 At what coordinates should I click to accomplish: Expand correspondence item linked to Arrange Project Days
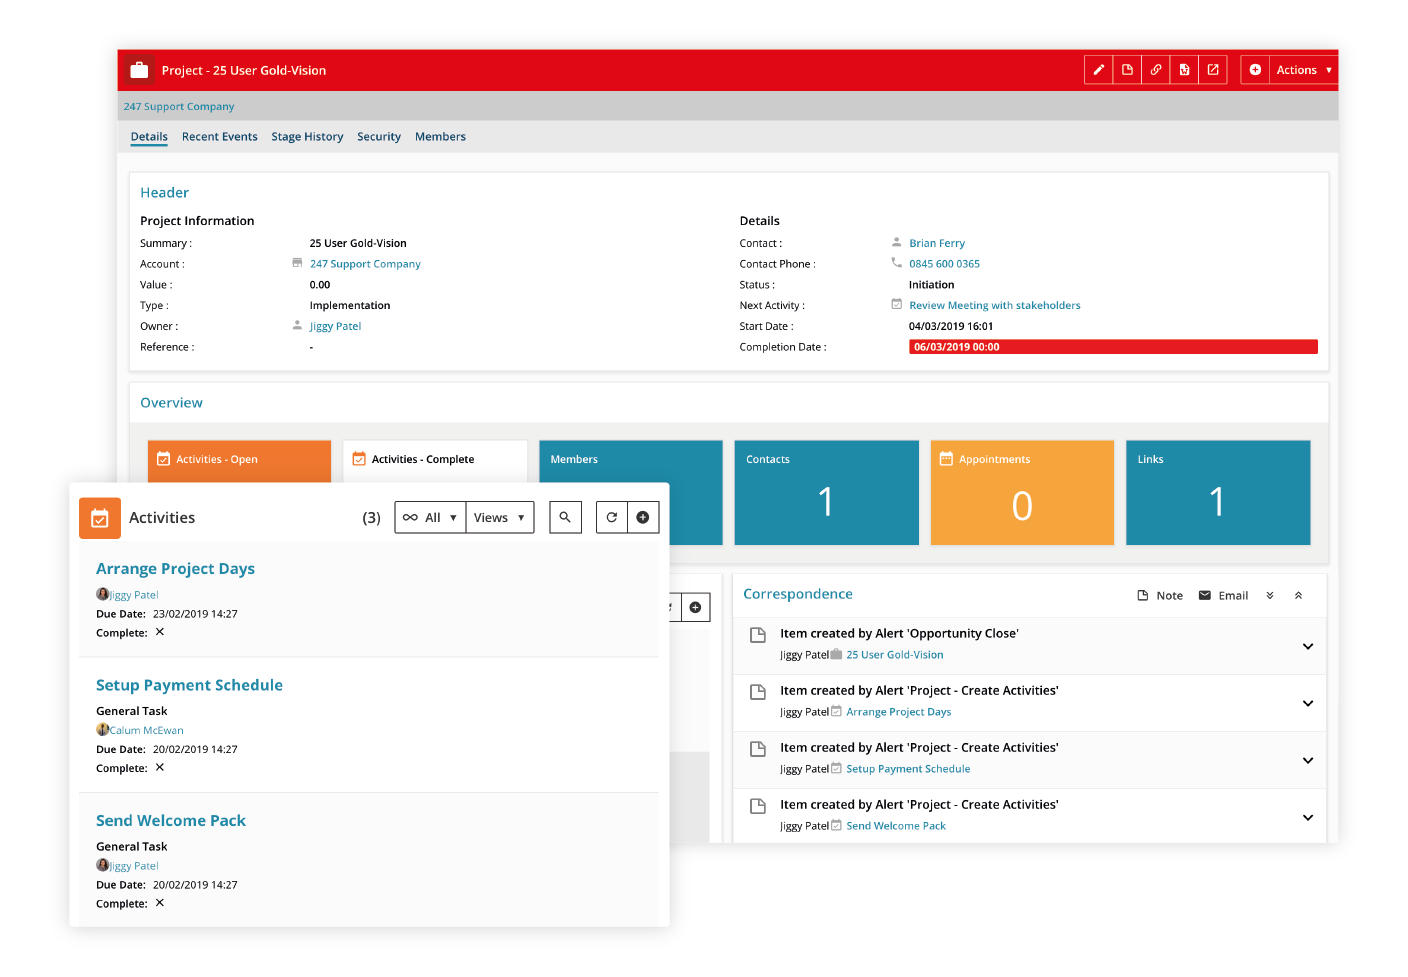(x=1308, y=703)
